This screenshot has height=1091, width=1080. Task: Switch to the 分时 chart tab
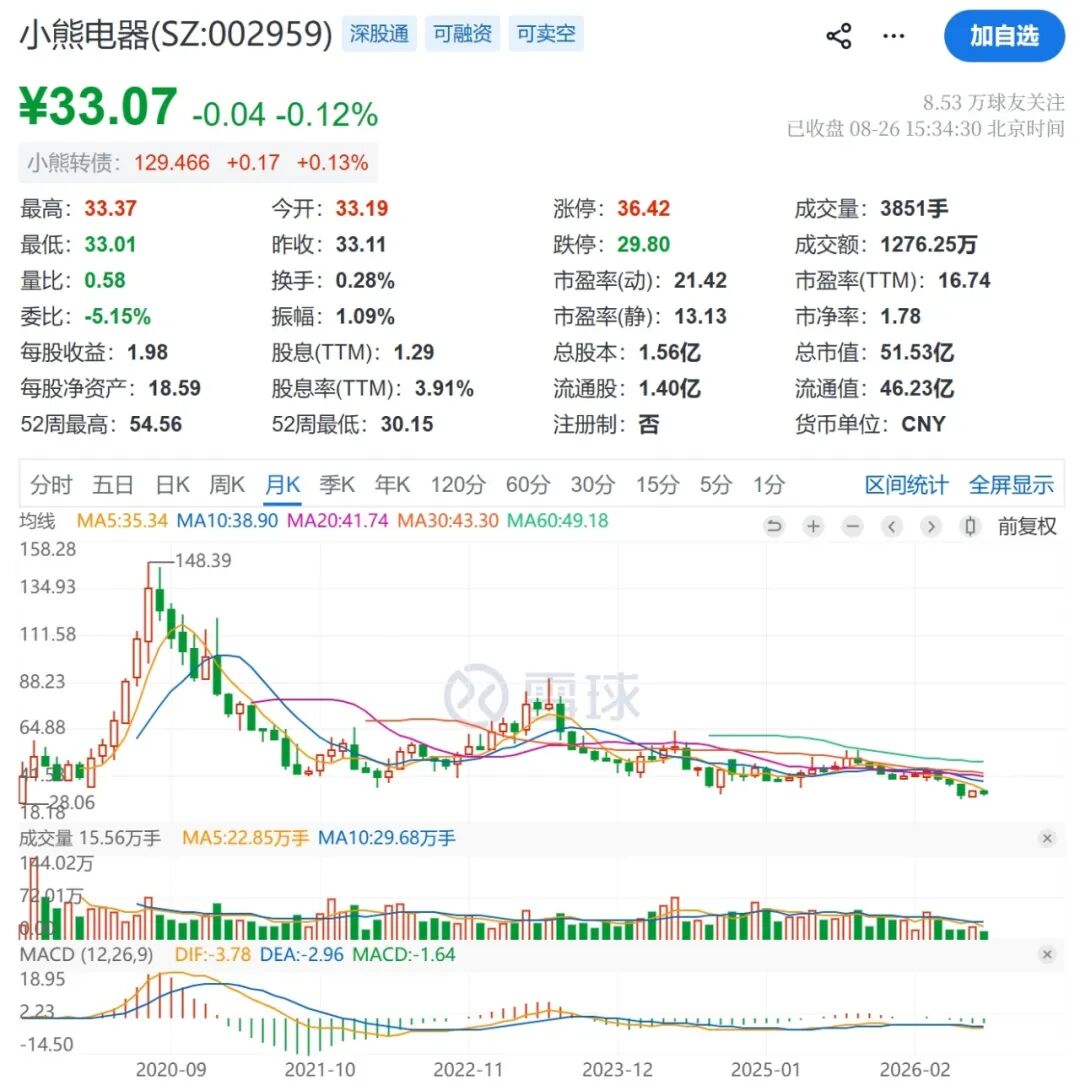51,484
